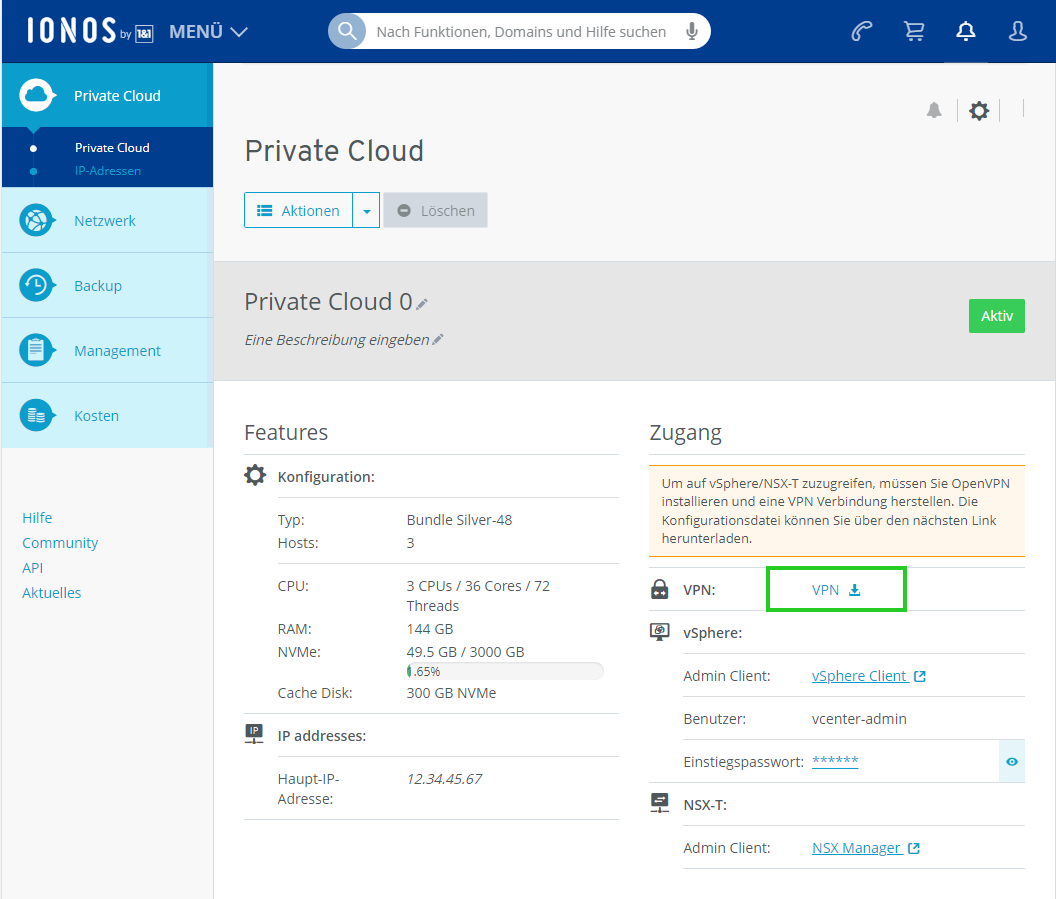1056x899 pixels.
Task: Open Private Cloud sub-item in sidebar
Action: tap(112, 147)
